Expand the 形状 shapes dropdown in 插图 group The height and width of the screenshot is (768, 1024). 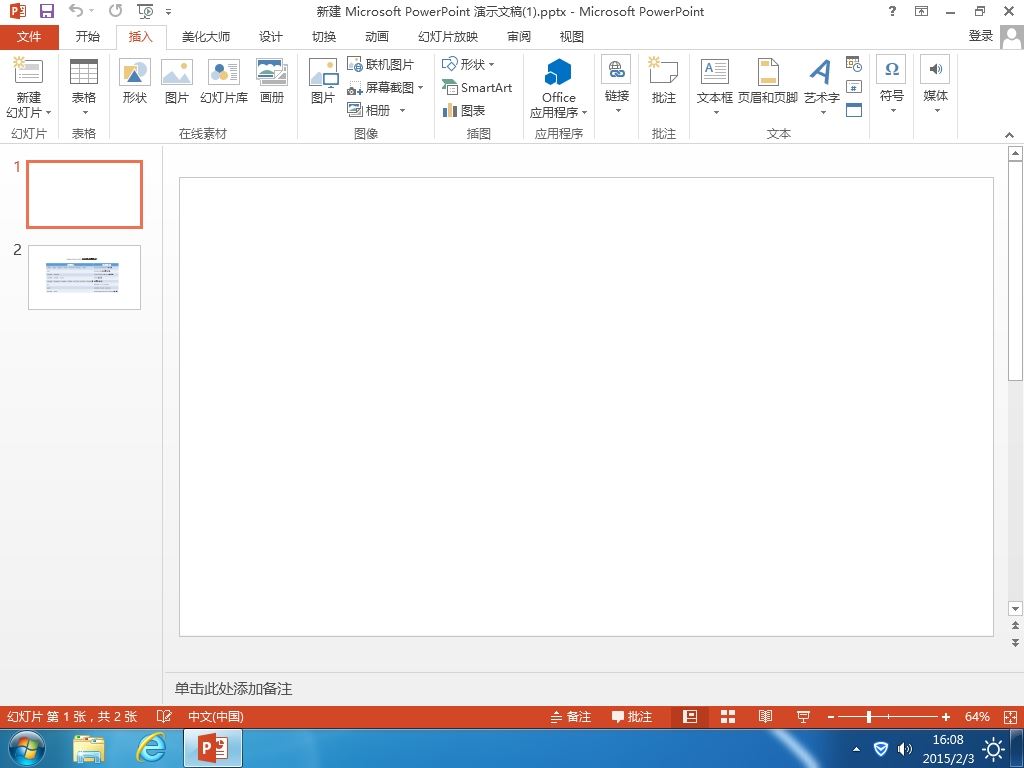491,65
